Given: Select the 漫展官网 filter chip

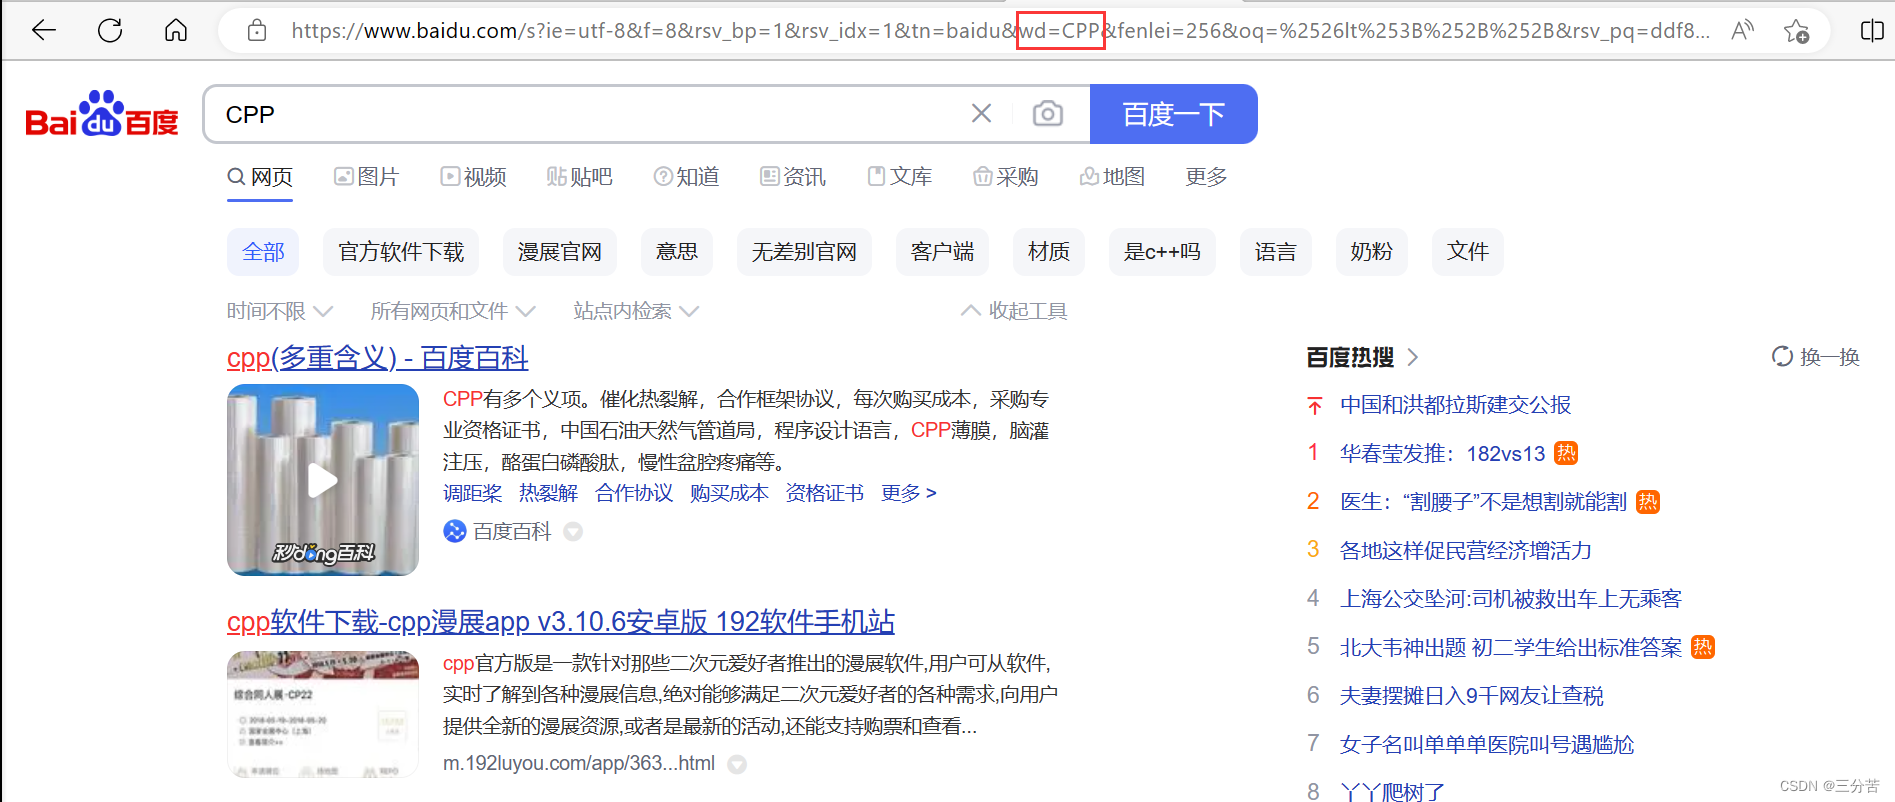Looking at the screenshot, I should pyautogui.click(x=559, y=252).
